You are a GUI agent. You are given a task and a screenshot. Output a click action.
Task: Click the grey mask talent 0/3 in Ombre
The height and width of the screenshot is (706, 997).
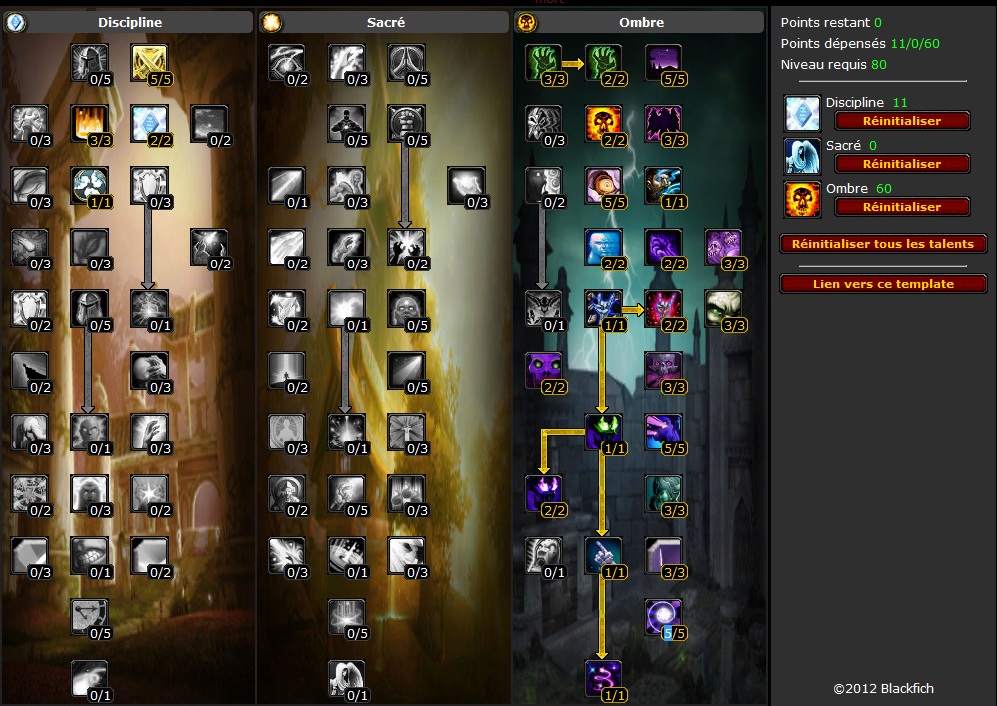pyautogui.click(x=544, y=124)
